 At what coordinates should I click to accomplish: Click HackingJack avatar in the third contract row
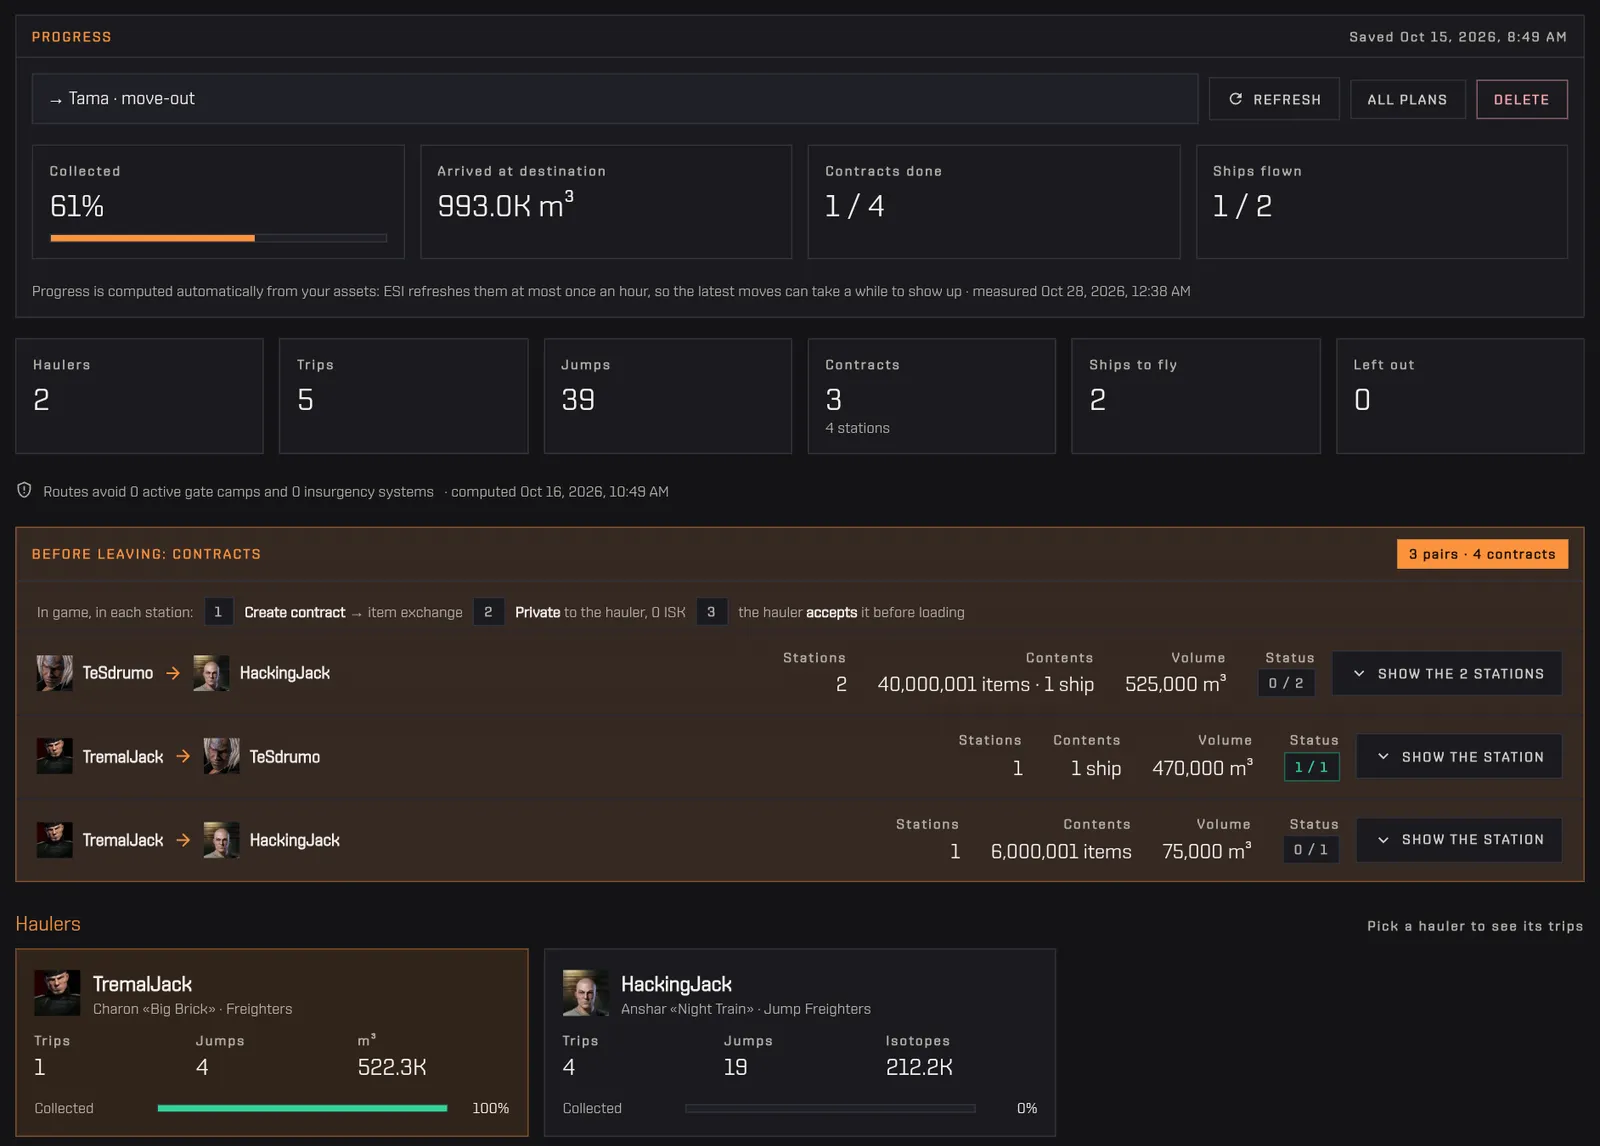tap(221, 840)
